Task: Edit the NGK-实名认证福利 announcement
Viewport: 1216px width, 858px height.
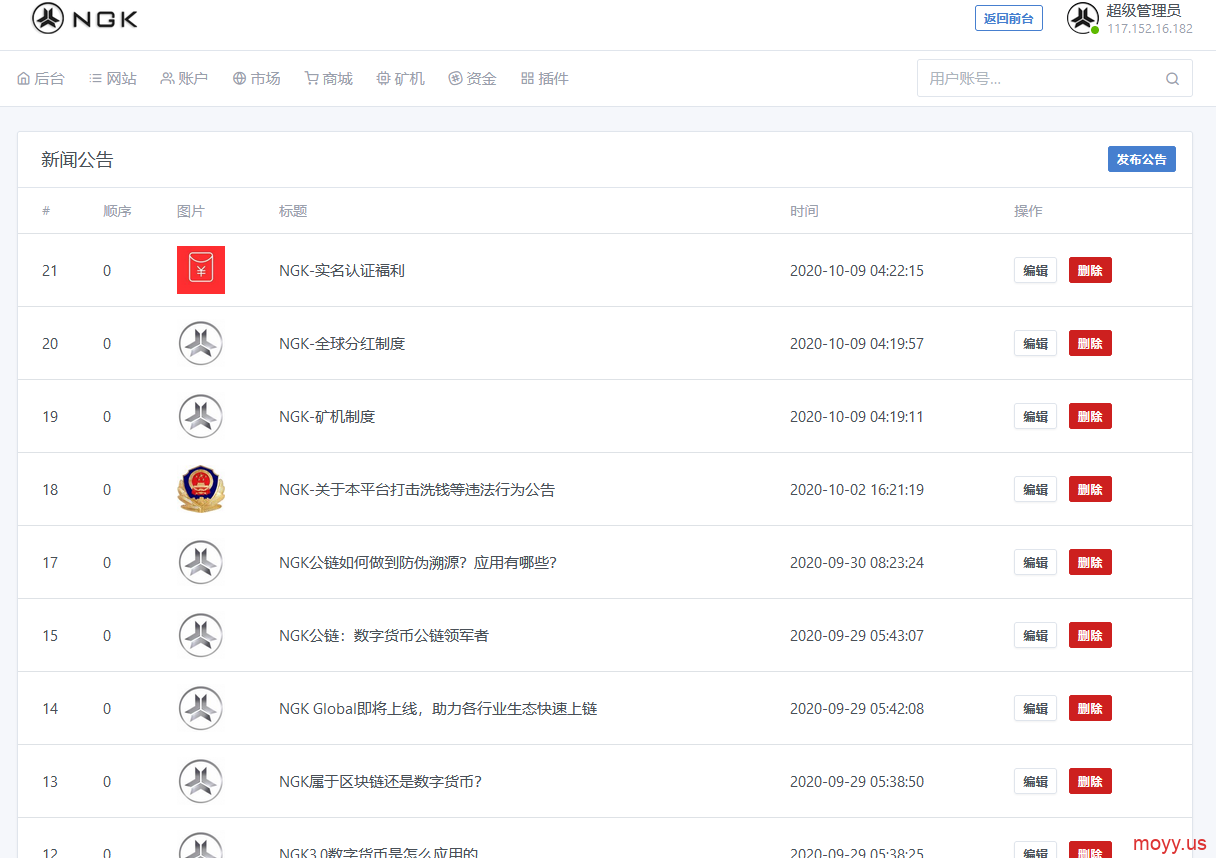Action: (x=1035, y=270)
